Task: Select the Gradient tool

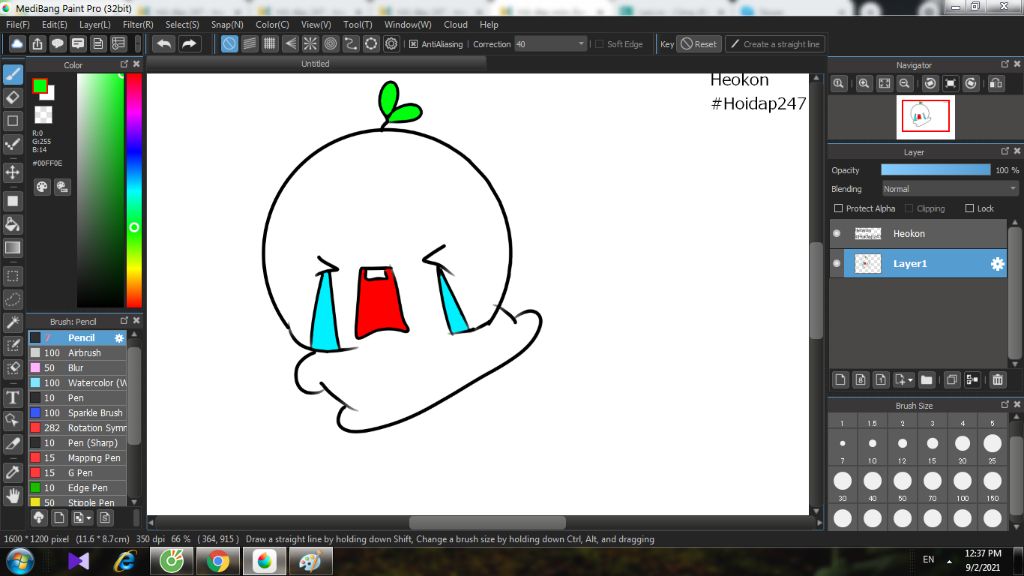Action: pos(13,248)
